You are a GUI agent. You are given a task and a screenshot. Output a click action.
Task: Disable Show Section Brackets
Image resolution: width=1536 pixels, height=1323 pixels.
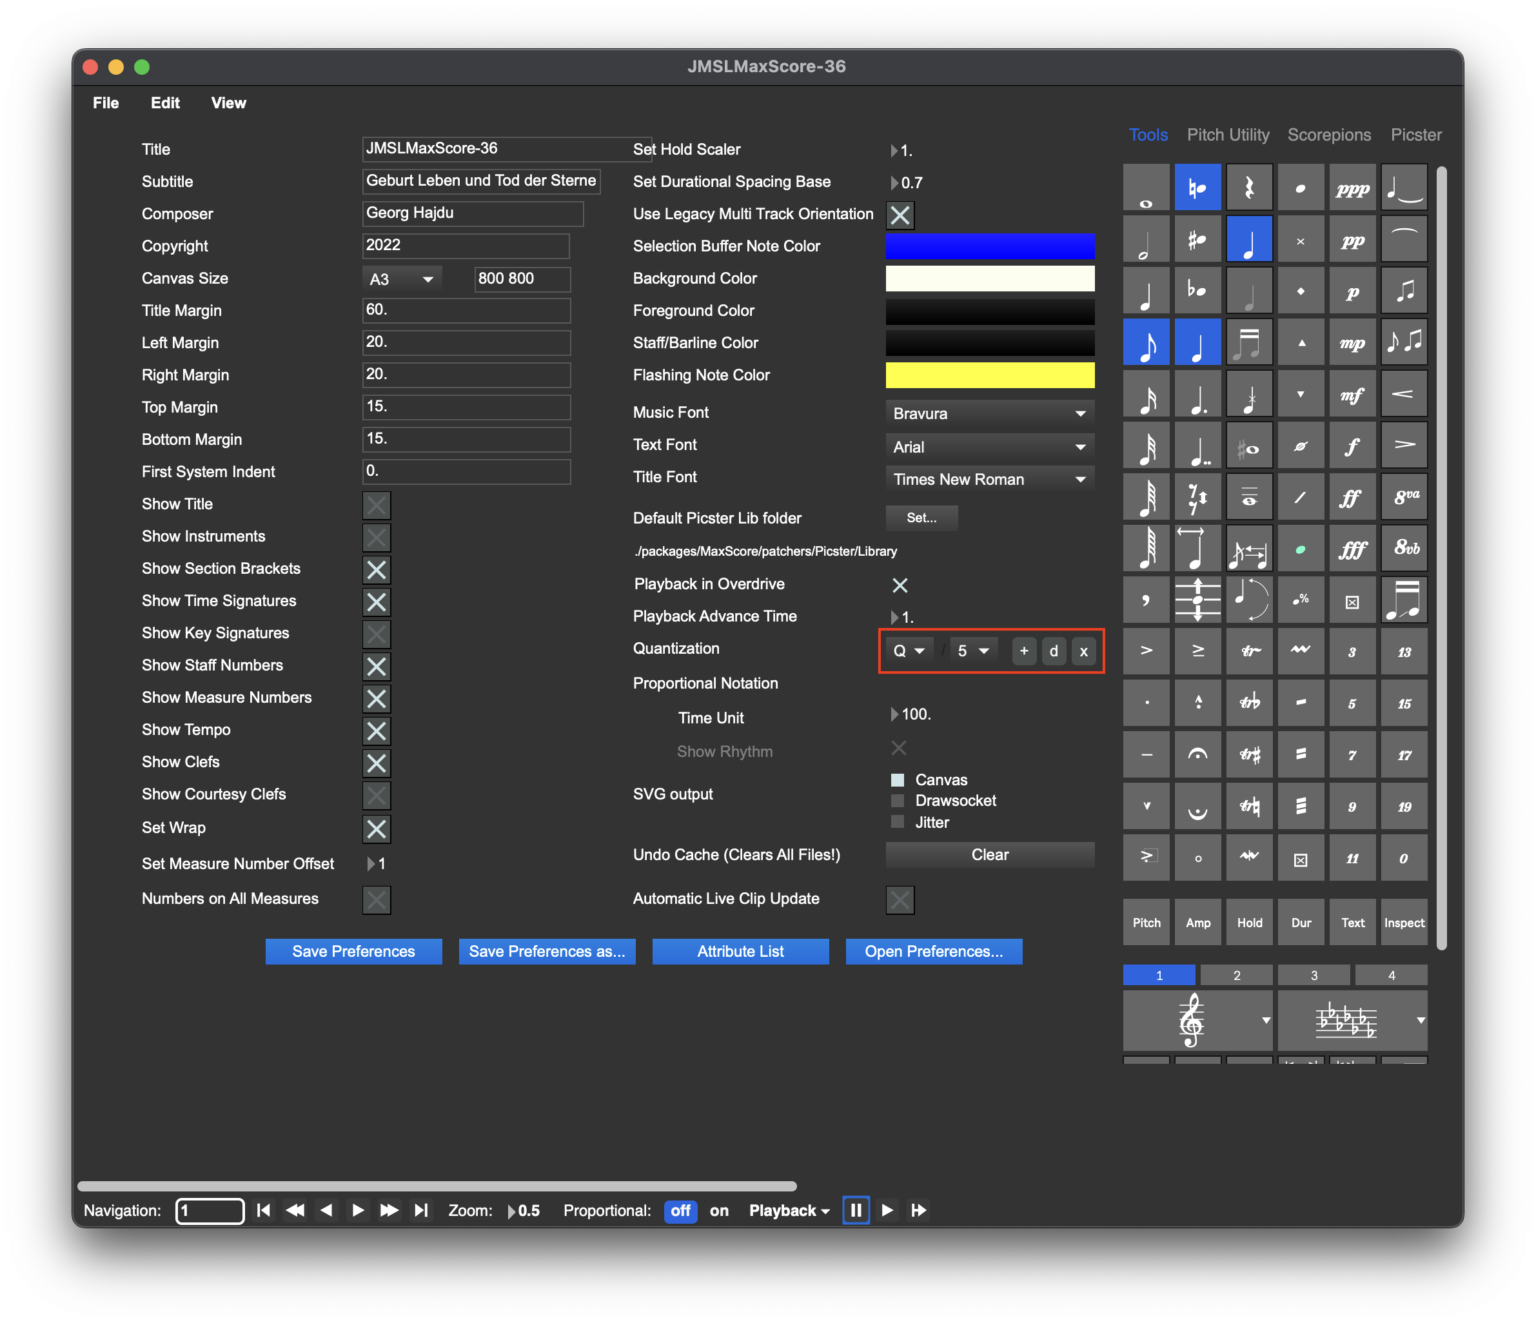click(376, 569)
